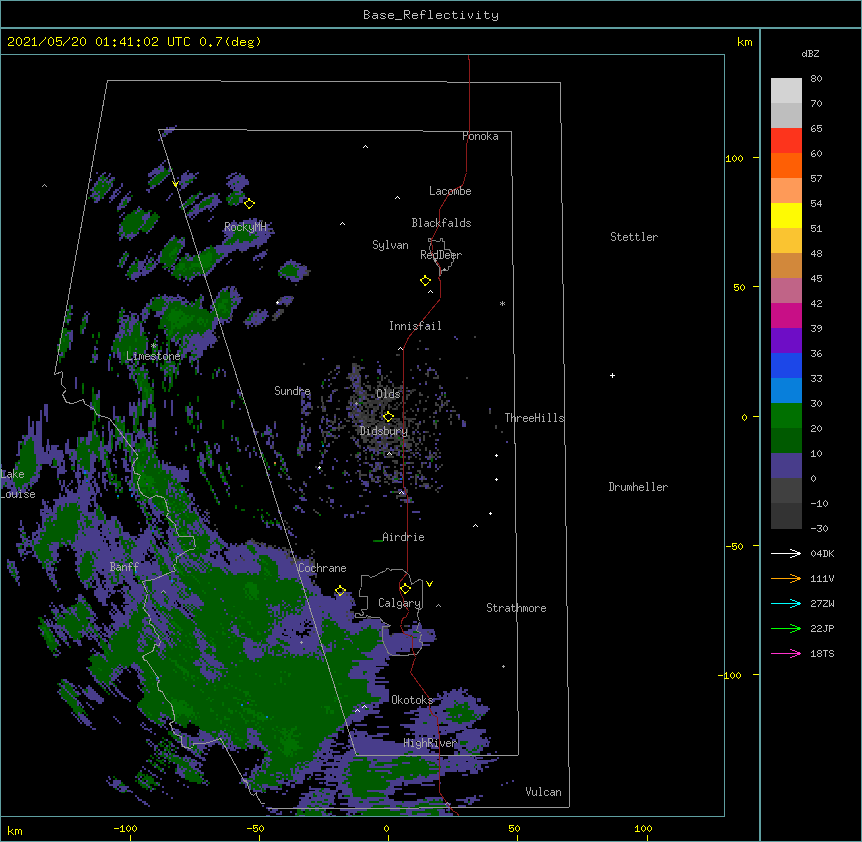Click the 18TS legend label
The image size is (862, 842).
(822, 653)
